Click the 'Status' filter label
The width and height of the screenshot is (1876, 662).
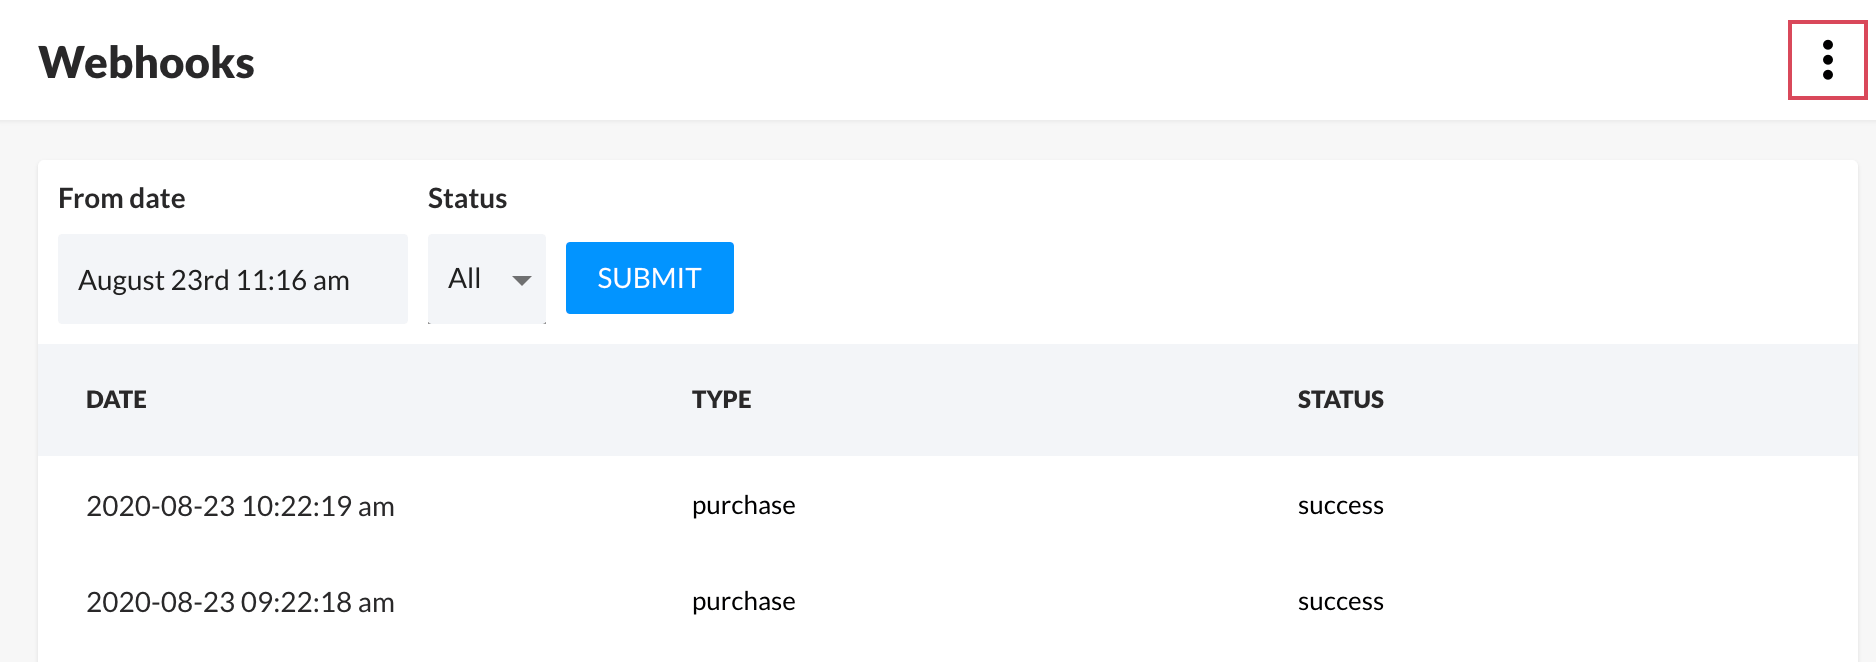point(467,198)
